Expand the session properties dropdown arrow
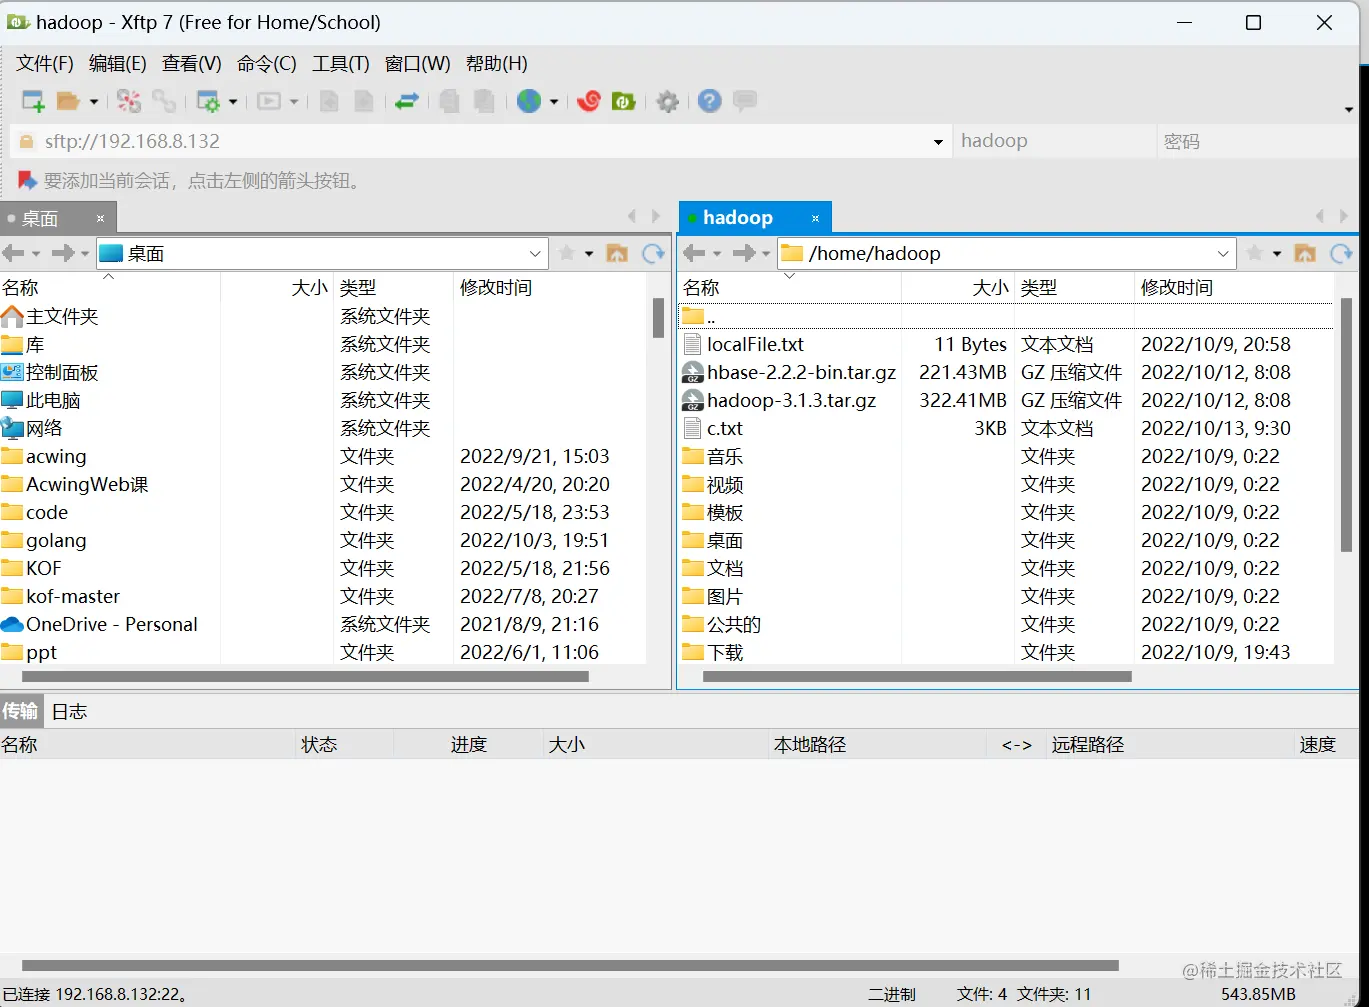Screen dimensions: 1369x1007 click(x=233, y=102)
